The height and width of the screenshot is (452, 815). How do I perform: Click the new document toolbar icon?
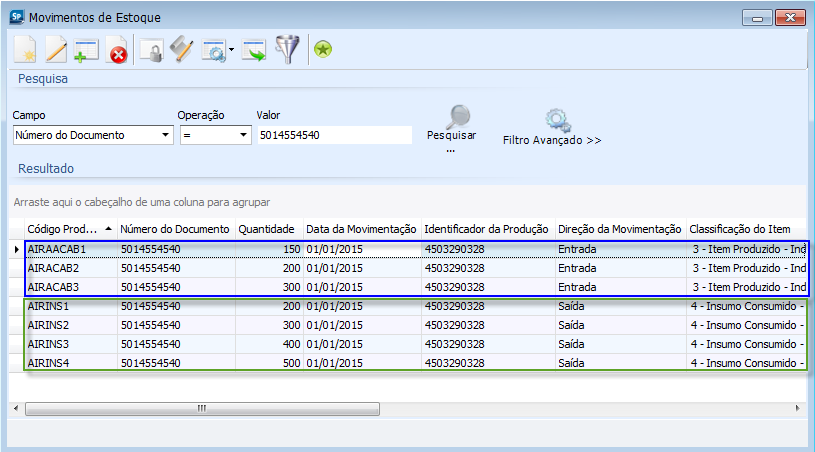[25, 50]
